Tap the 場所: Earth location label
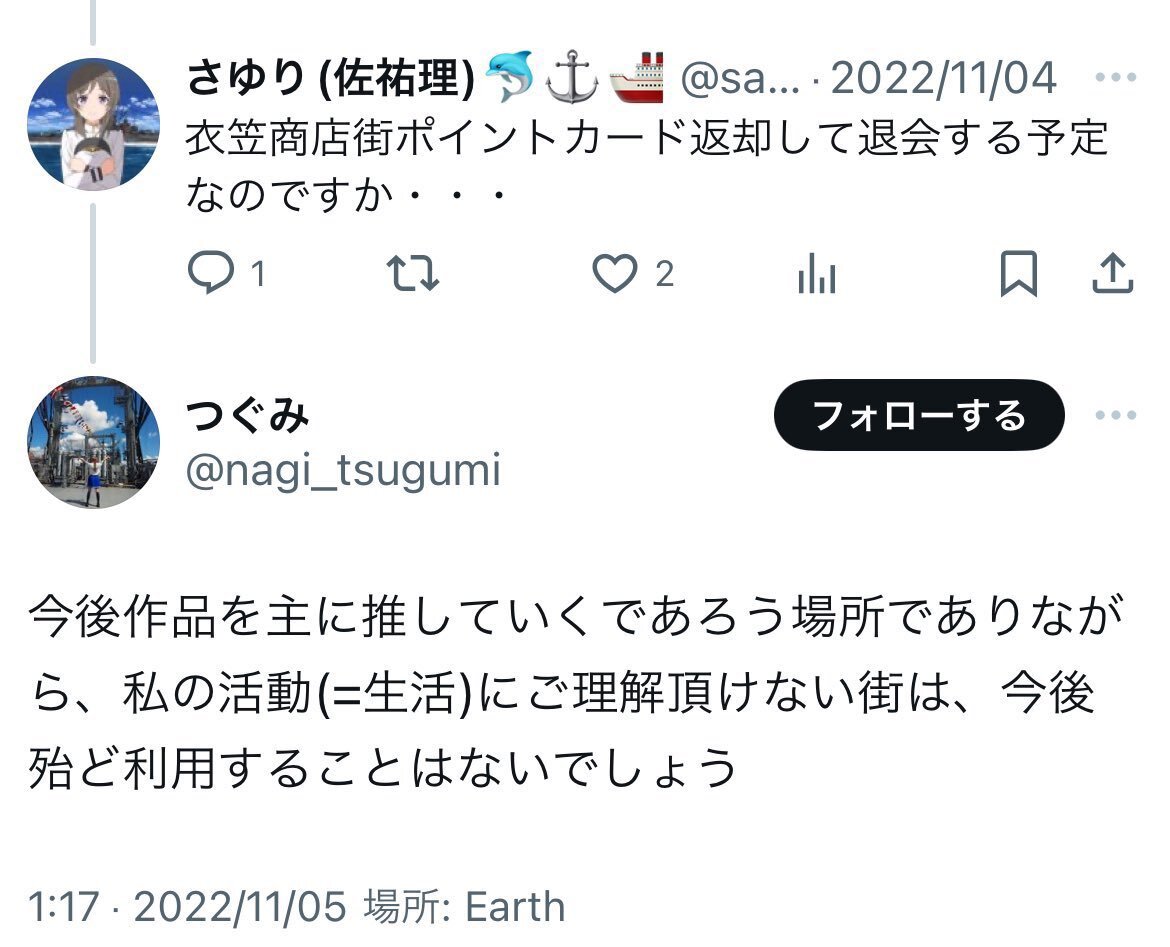The height and width of the screenshot is (947, 1170). pos(464,907)
